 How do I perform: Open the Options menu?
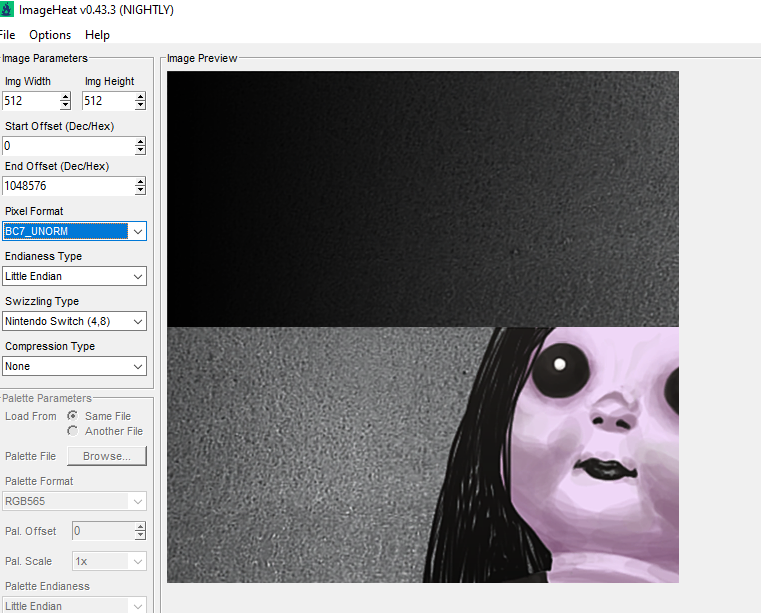pyautogui.click(x=50, y=35)
